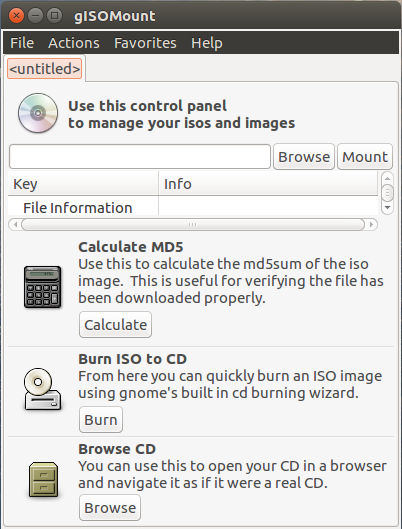Click the filing cabinet Browse CD icon
402x529 pixels.
[x=43, y=480]
